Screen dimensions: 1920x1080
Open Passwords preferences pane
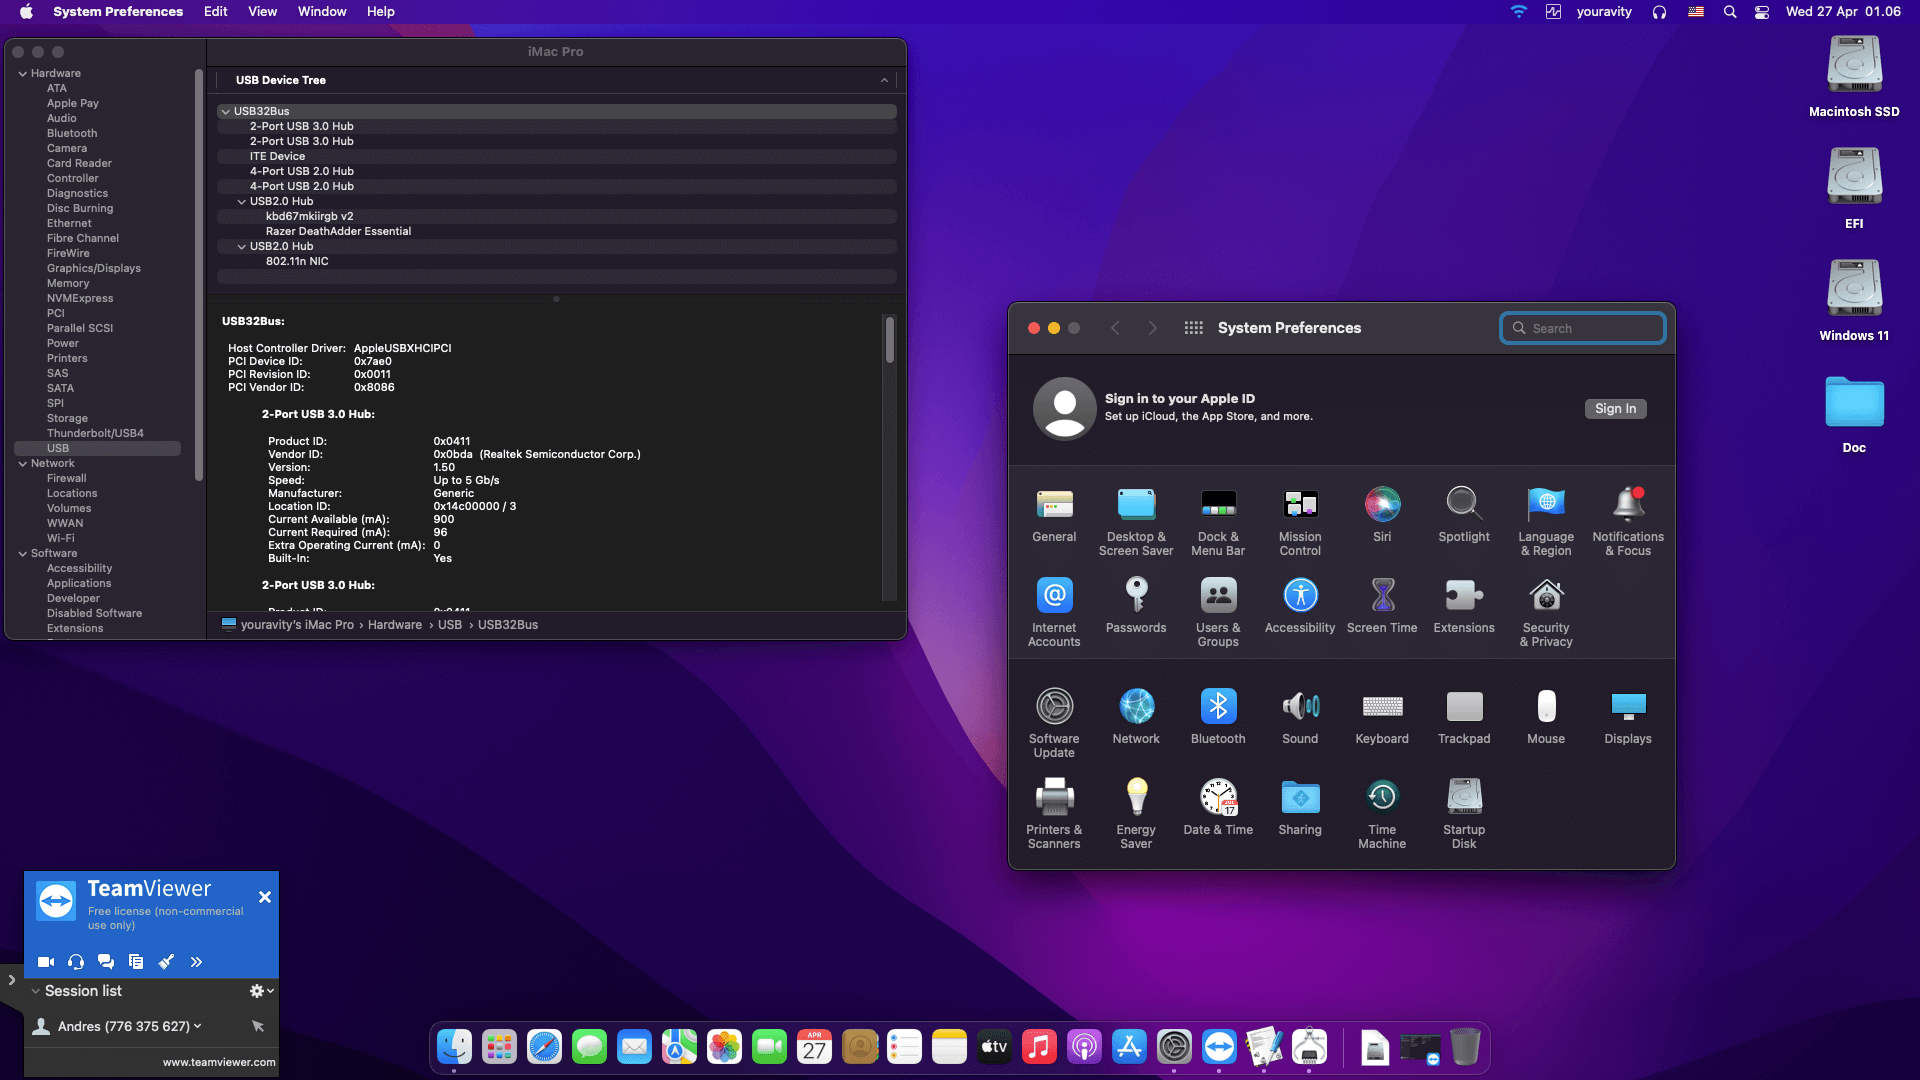click(1136, 607)
